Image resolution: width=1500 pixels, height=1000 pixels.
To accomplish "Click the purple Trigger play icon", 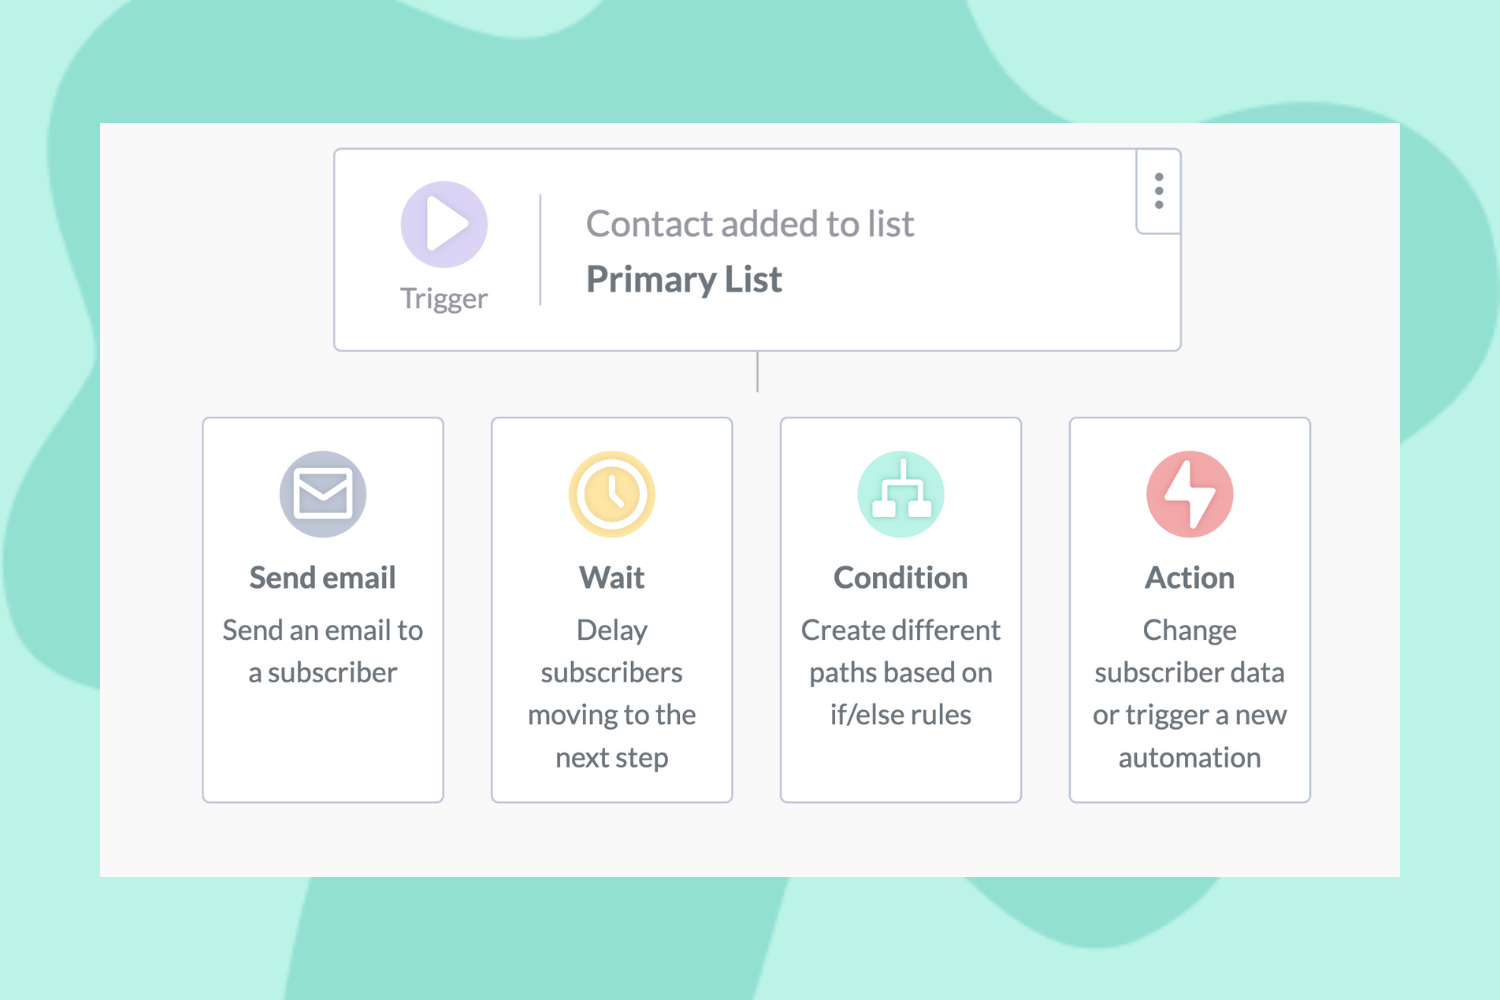I will (x=444, y=224).
